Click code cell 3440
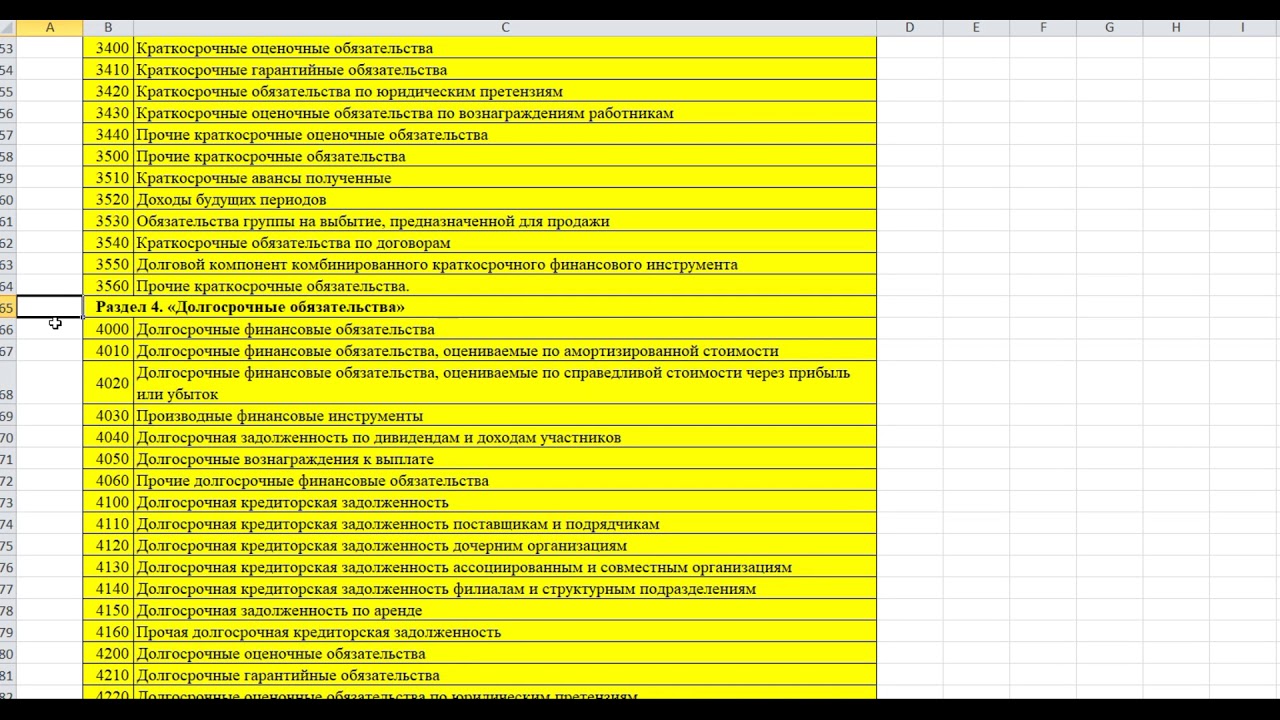 coord(108,135)
